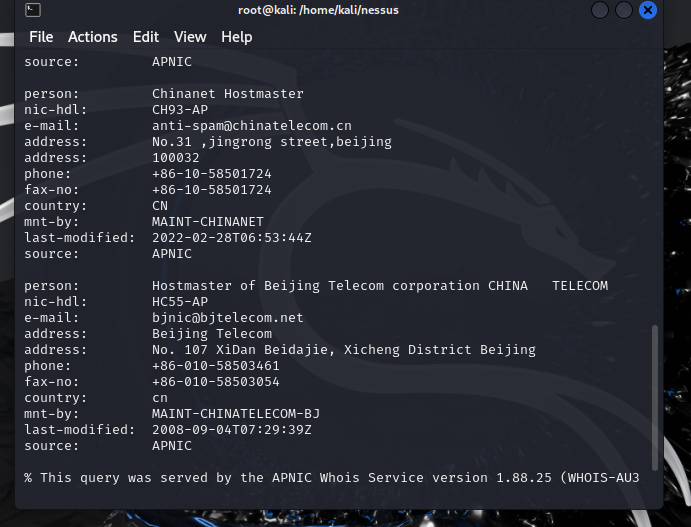Click the APNIC Whois Service version line
Viewport: 691px width, 527px height.
click(x=332, y=478)
